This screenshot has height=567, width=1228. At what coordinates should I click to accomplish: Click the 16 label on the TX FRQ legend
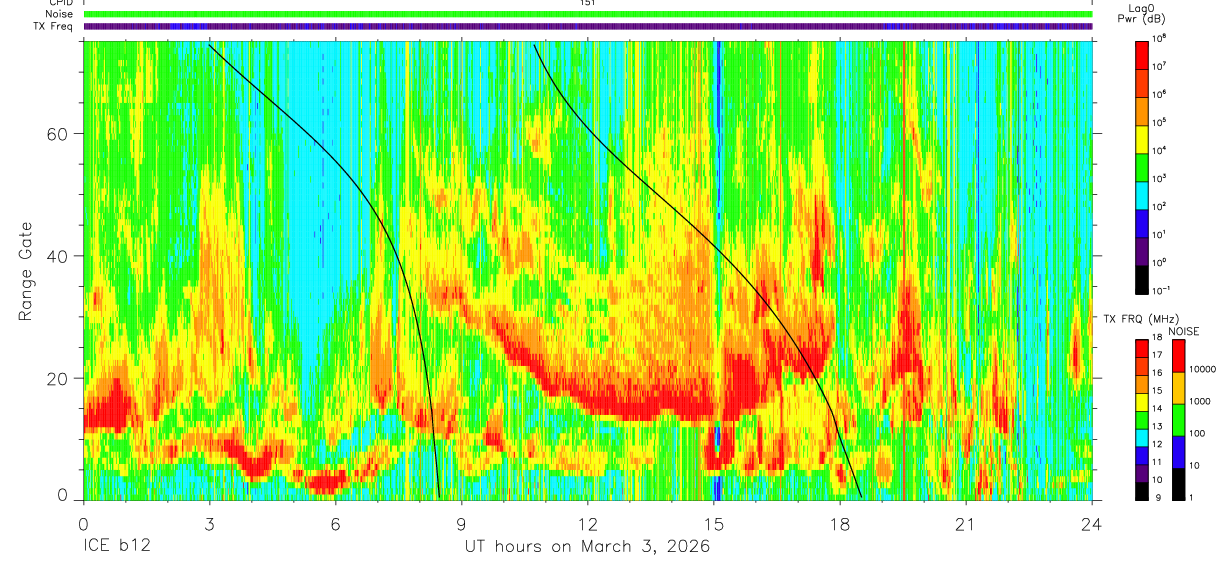pos(1157,372)
